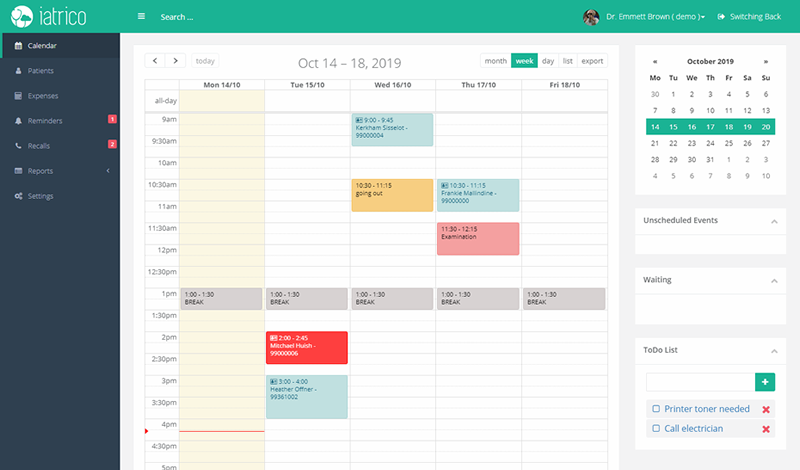This screenshot has width=800, height=470.
Task: Click the Reminders red badge 1
Action: [x=112, y=119]
